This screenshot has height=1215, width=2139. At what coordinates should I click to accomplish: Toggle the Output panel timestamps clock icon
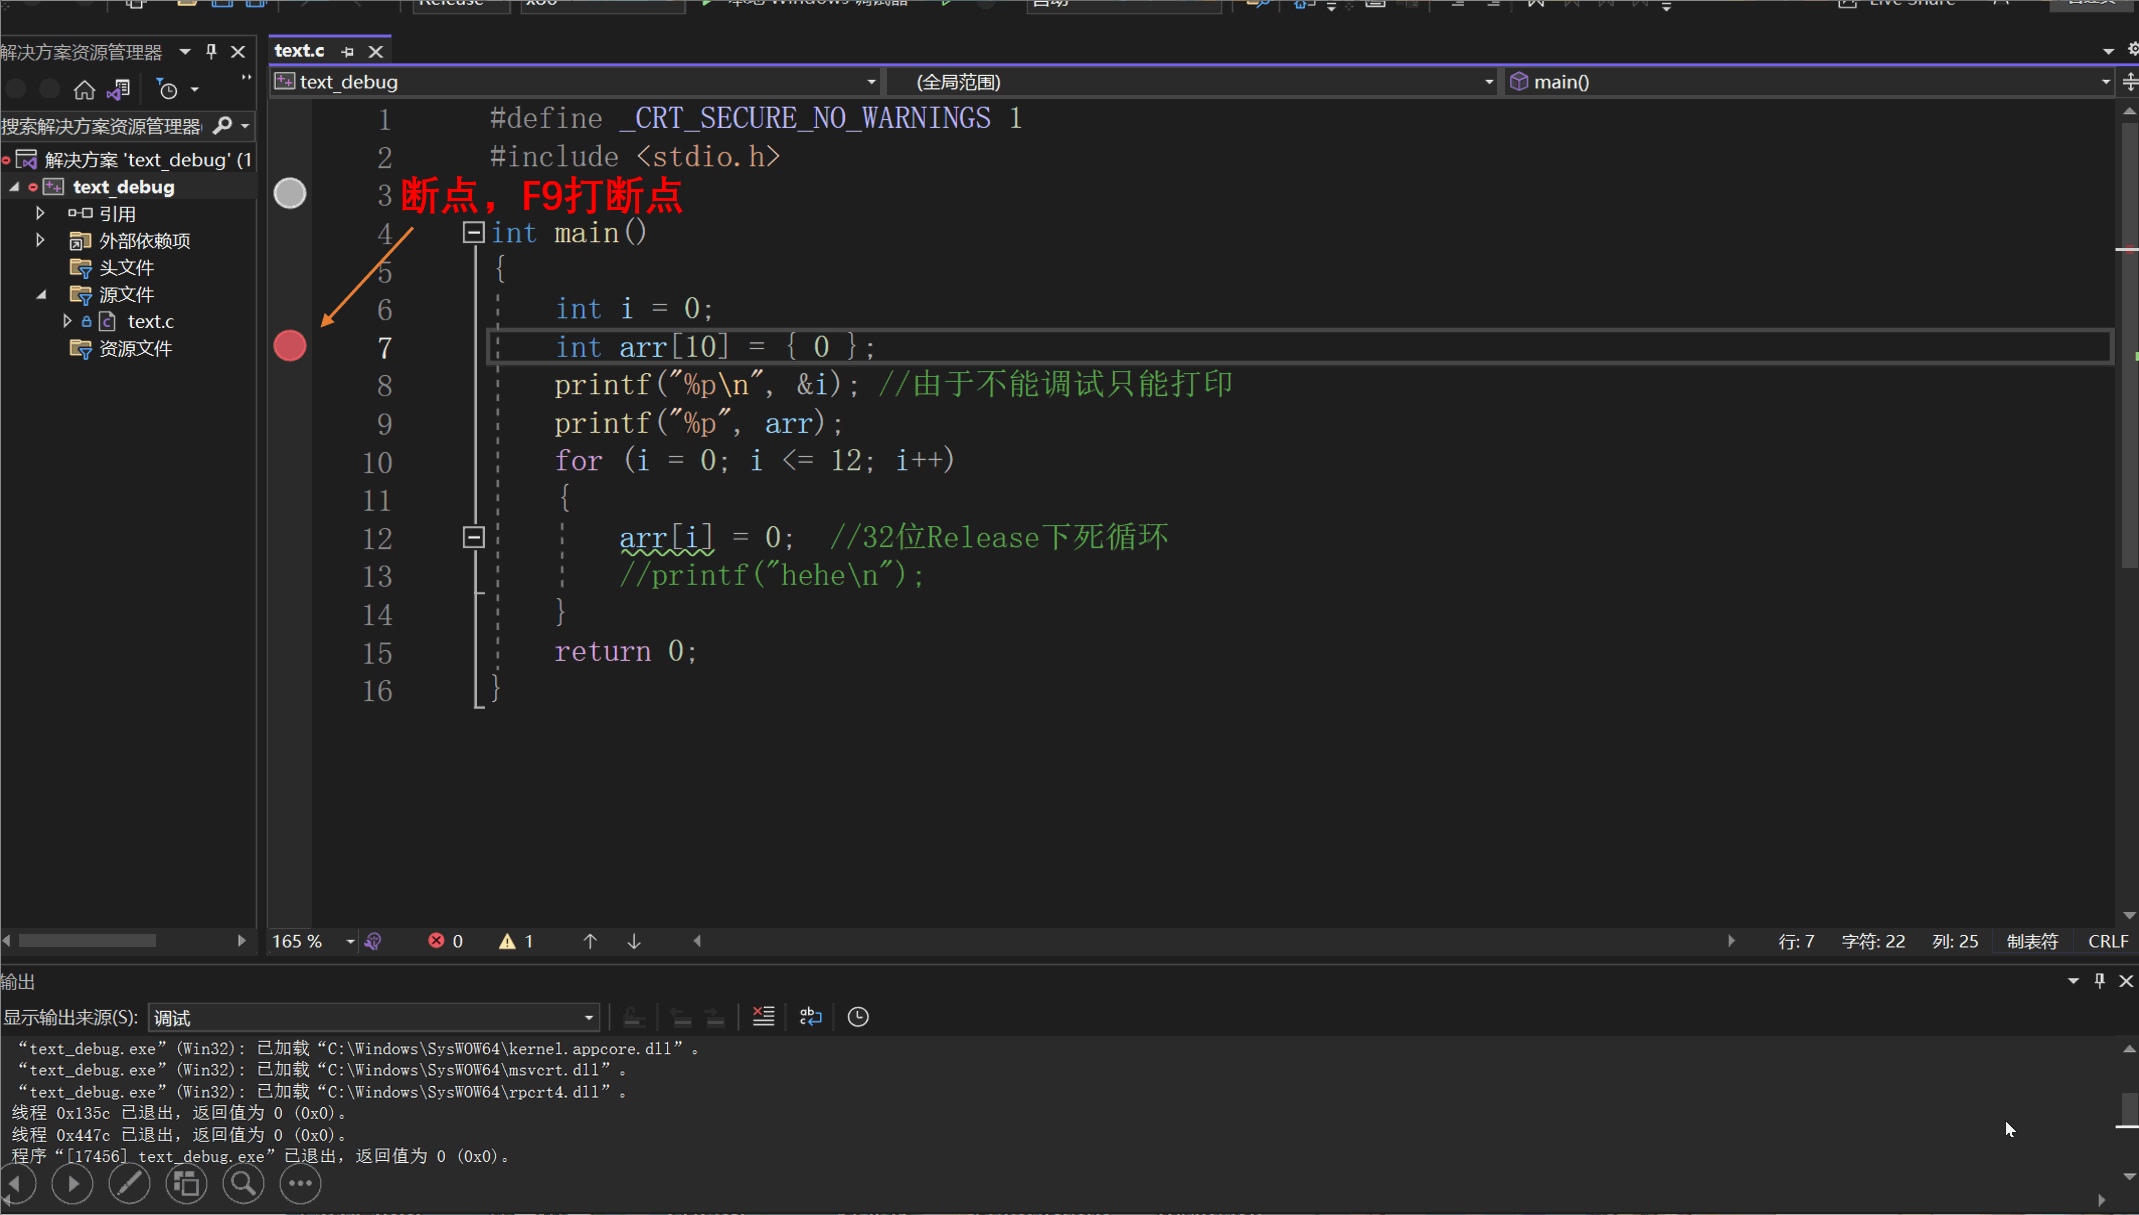pos(858,1017)
